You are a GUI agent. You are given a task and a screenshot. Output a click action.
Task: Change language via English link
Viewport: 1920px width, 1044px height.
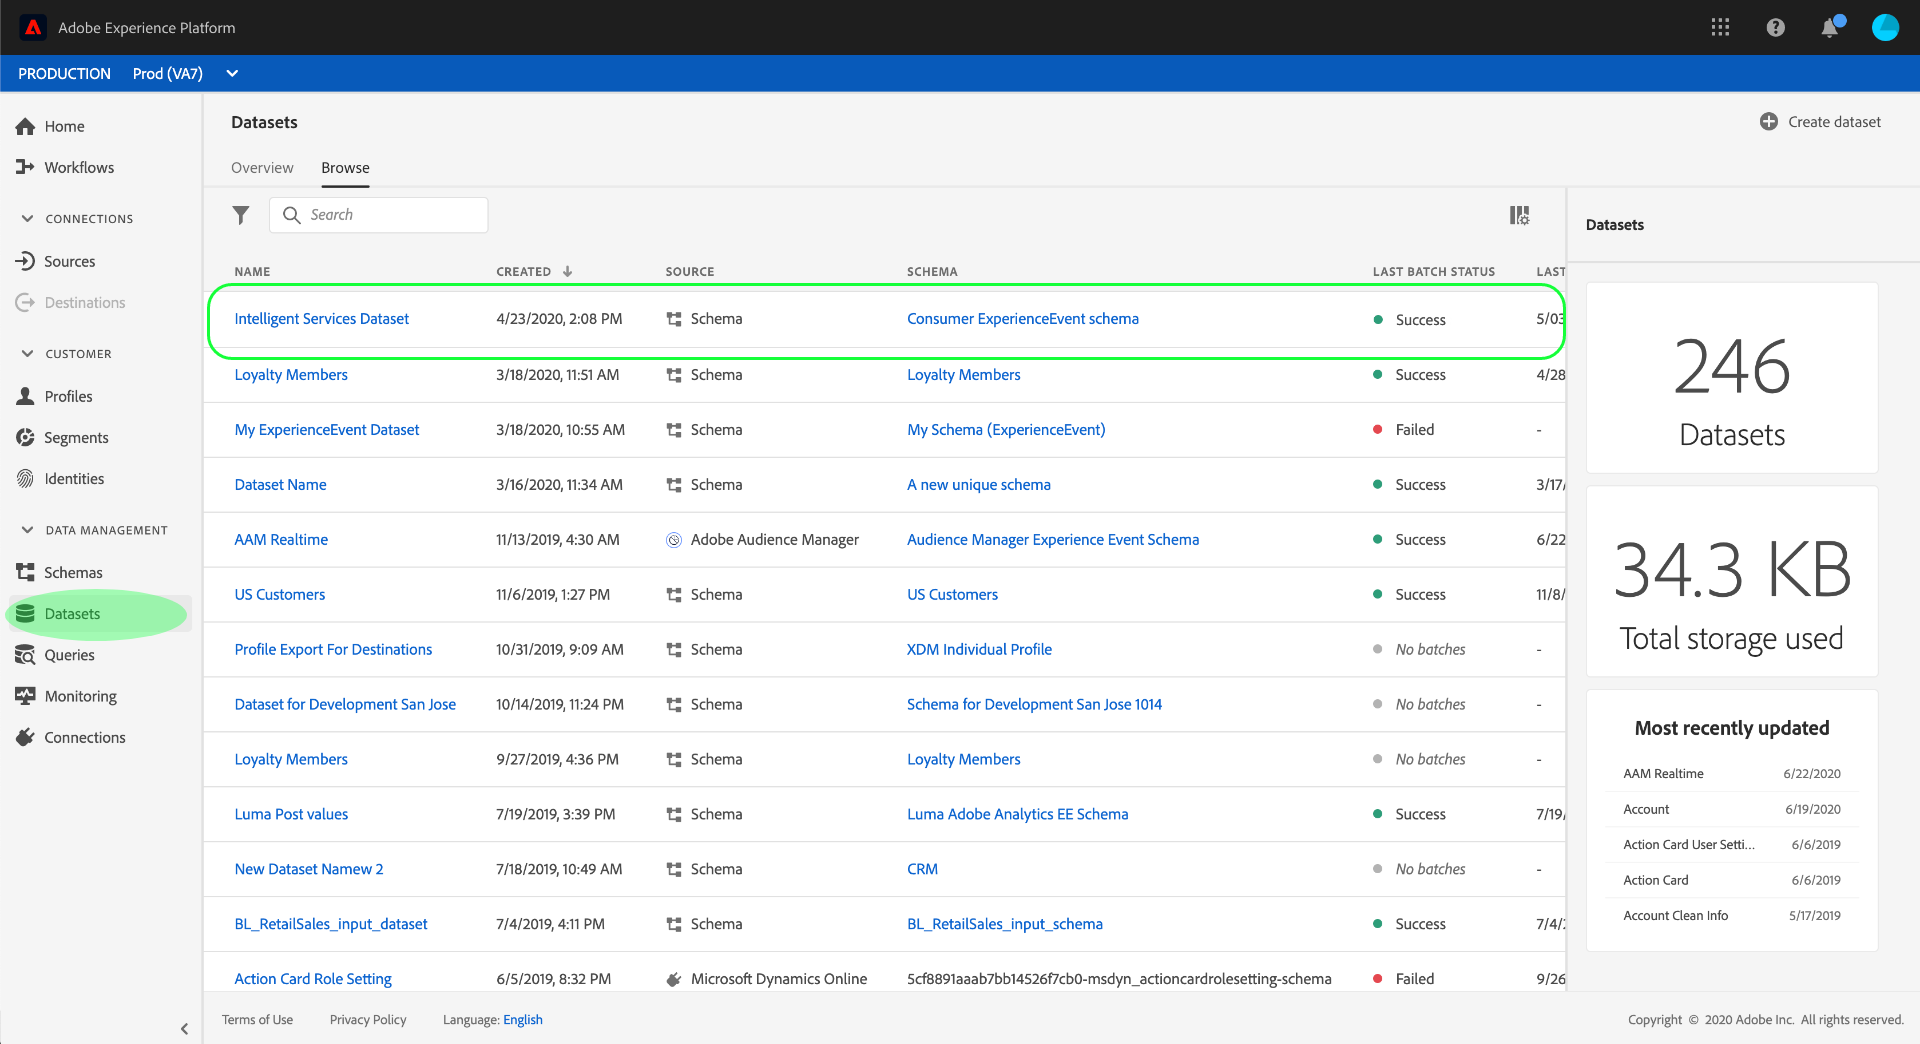[x=523, y=1020]
